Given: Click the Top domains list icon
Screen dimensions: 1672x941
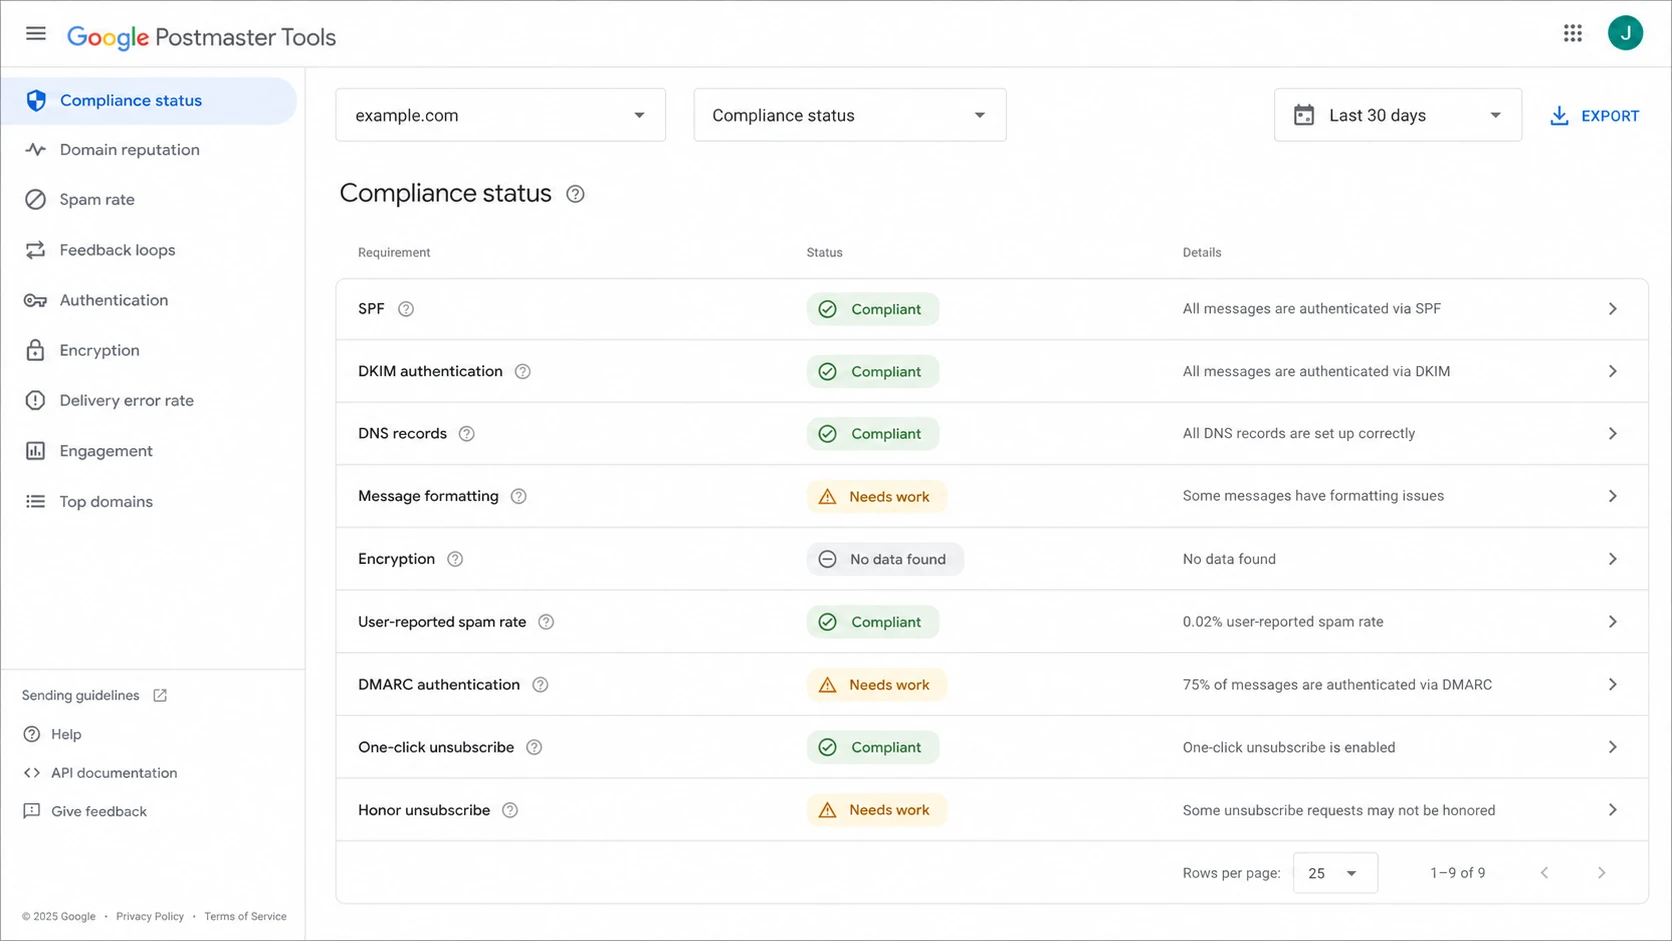Looking at the screenshot, I should tap(36, 502).
